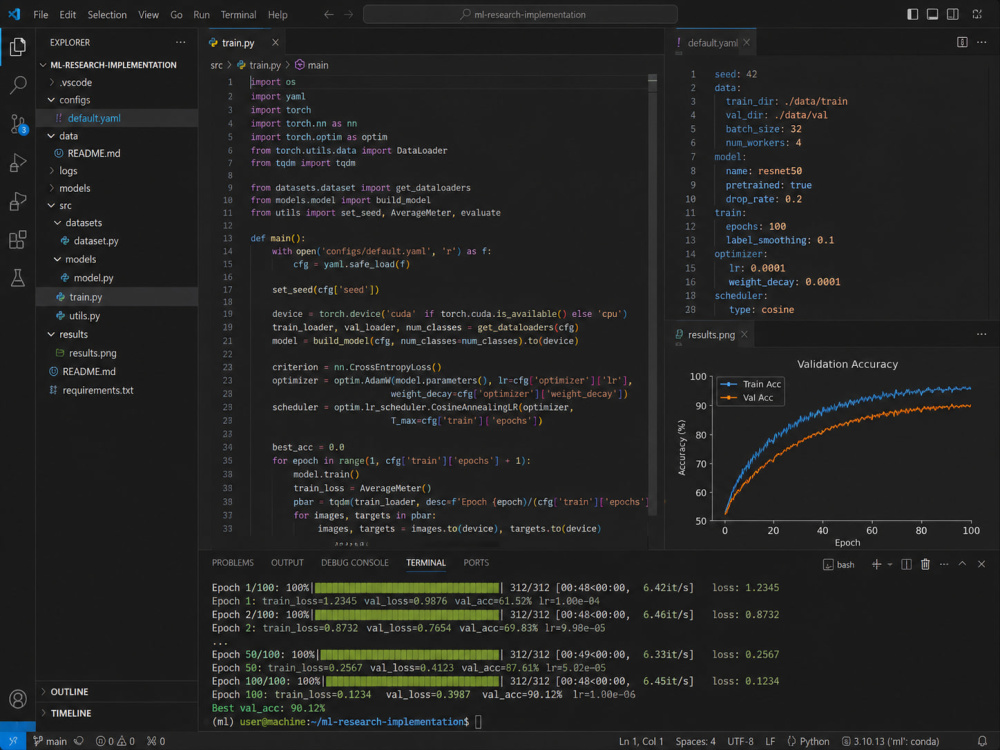Switch to the OUTPUT tab
The image size is (1000, 750).
[287, 562]
